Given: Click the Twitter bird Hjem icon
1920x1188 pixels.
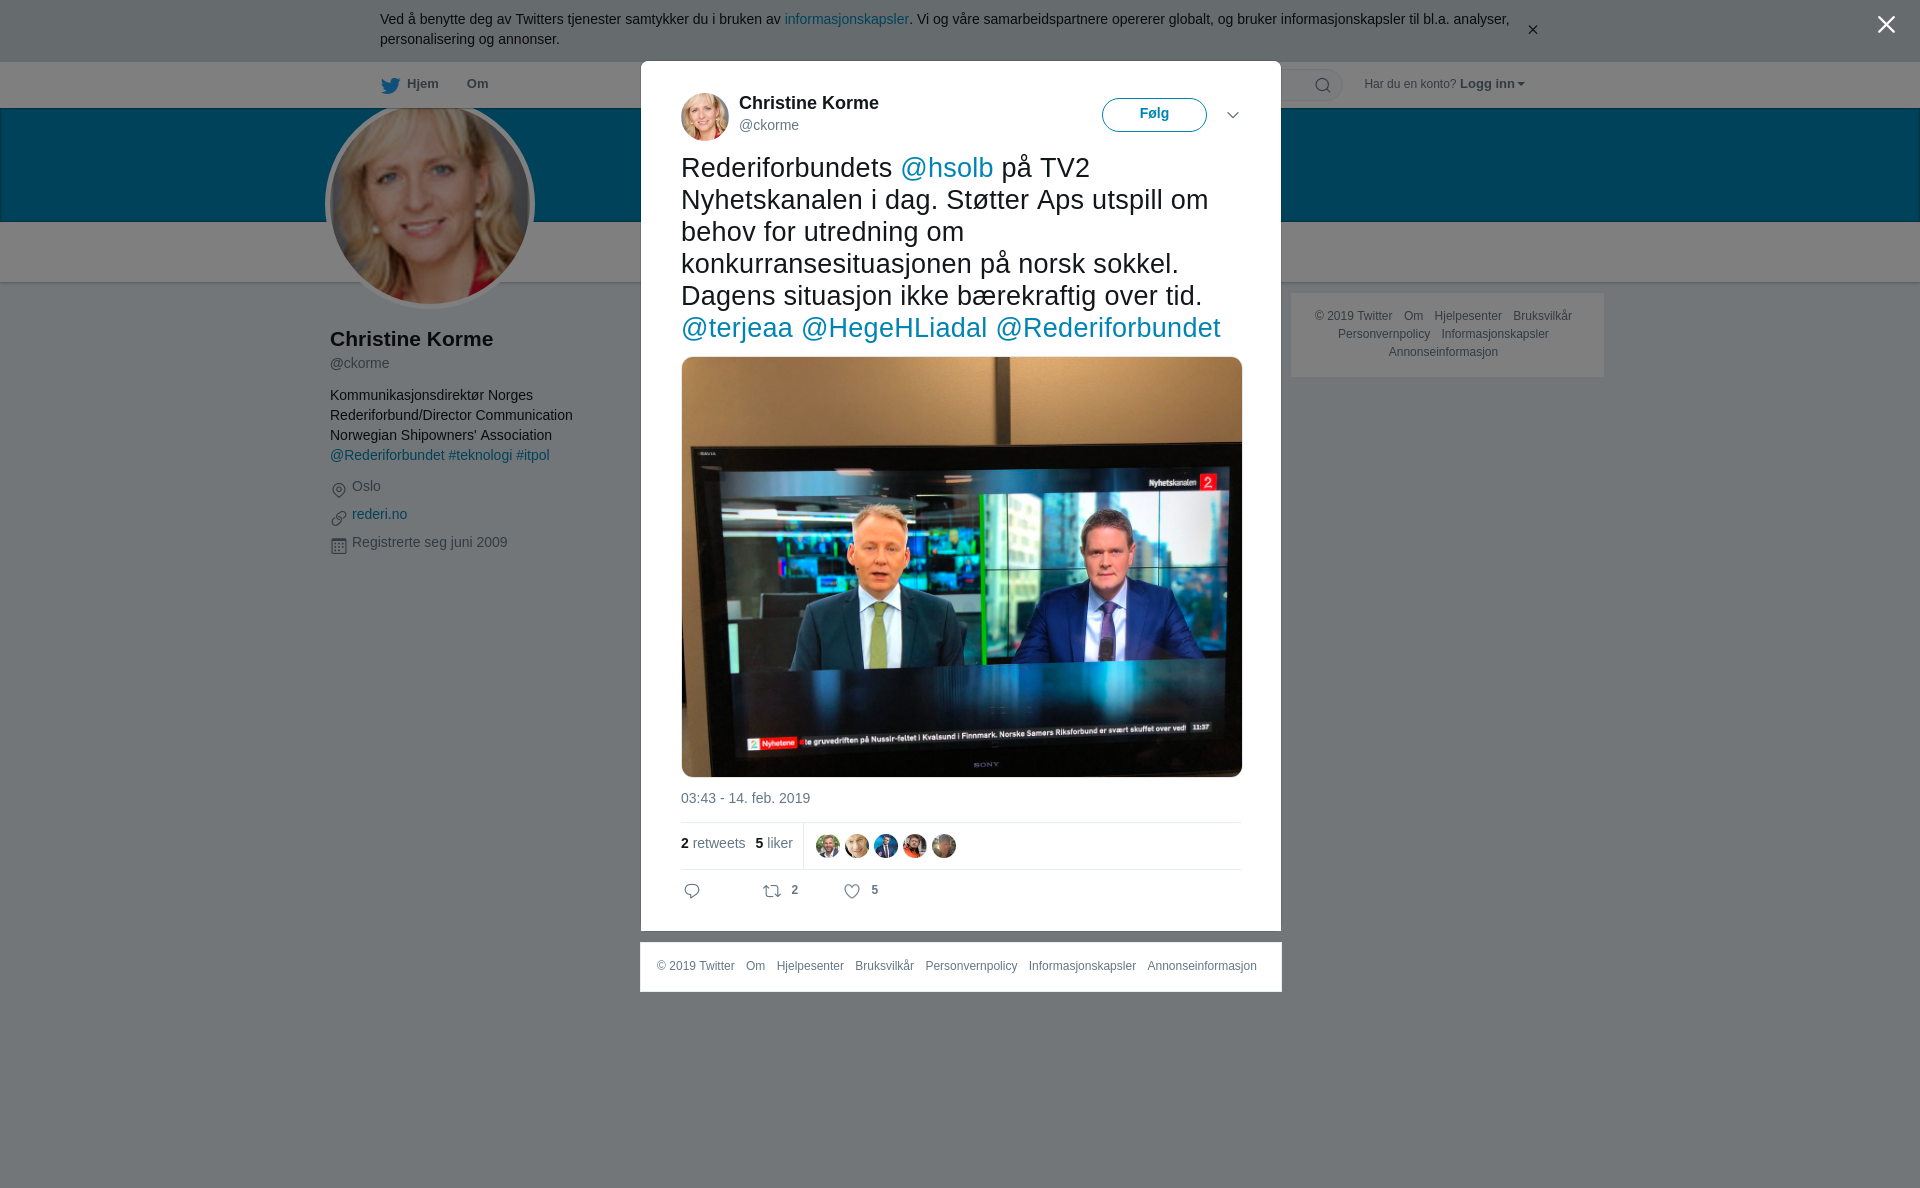Looking at the screenshot, I should click(x=390, y=85).
